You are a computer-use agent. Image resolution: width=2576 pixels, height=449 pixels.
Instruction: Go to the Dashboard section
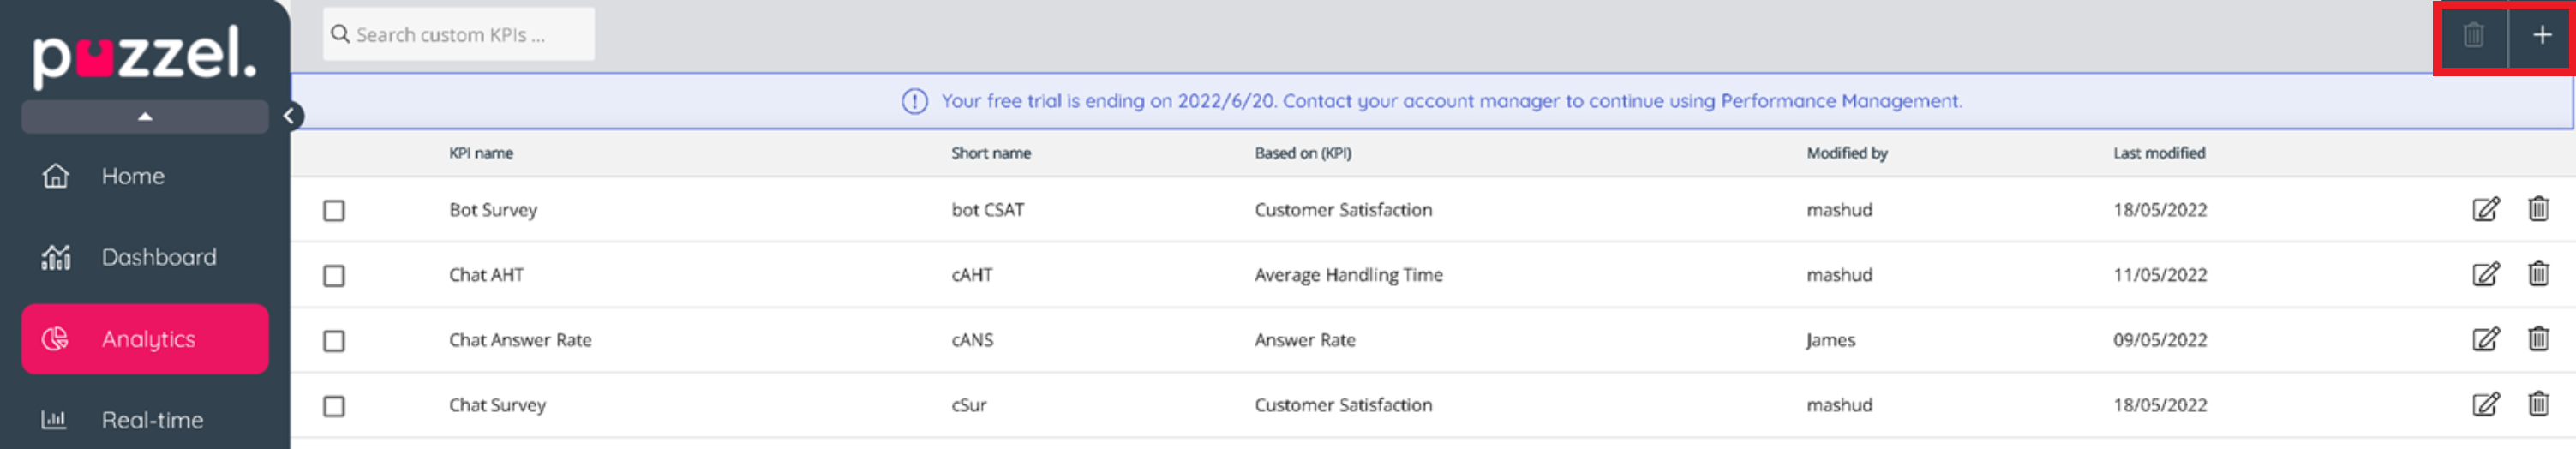click(158, 257)
